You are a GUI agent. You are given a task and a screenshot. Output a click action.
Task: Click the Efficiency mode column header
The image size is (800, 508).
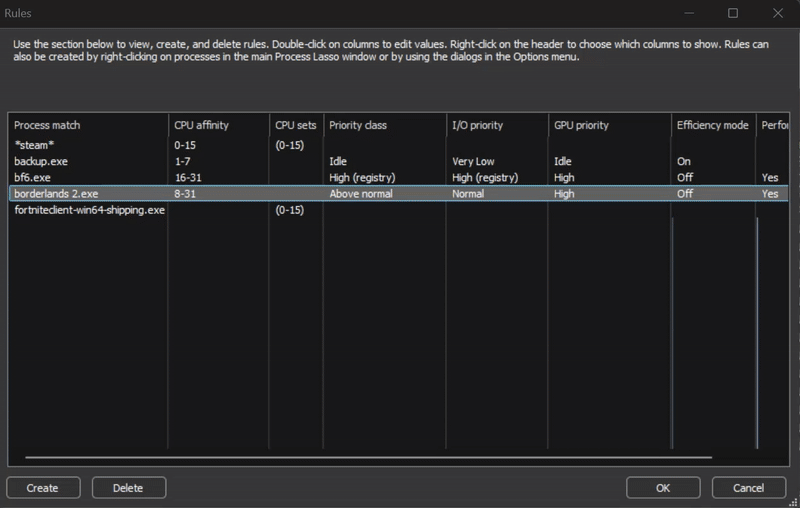(x=712, y=125)
